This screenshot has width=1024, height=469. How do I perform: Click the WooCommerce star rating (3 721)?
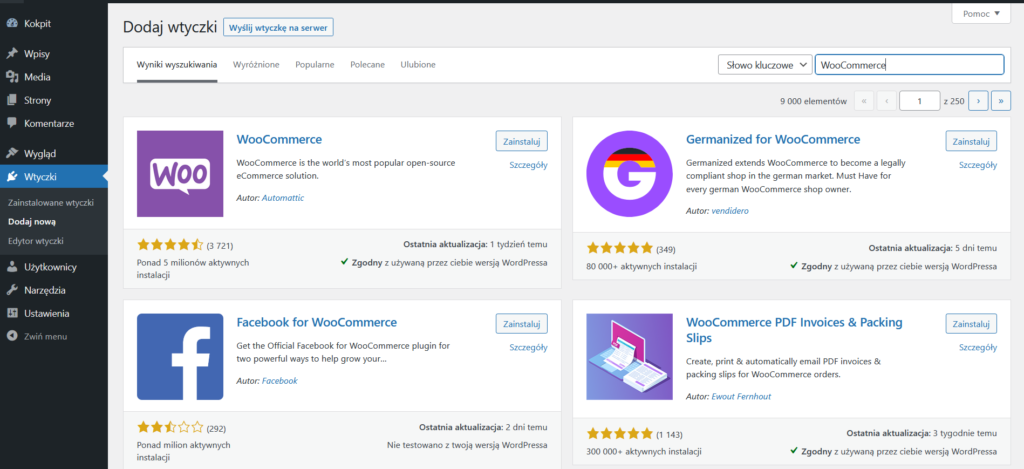170,245
